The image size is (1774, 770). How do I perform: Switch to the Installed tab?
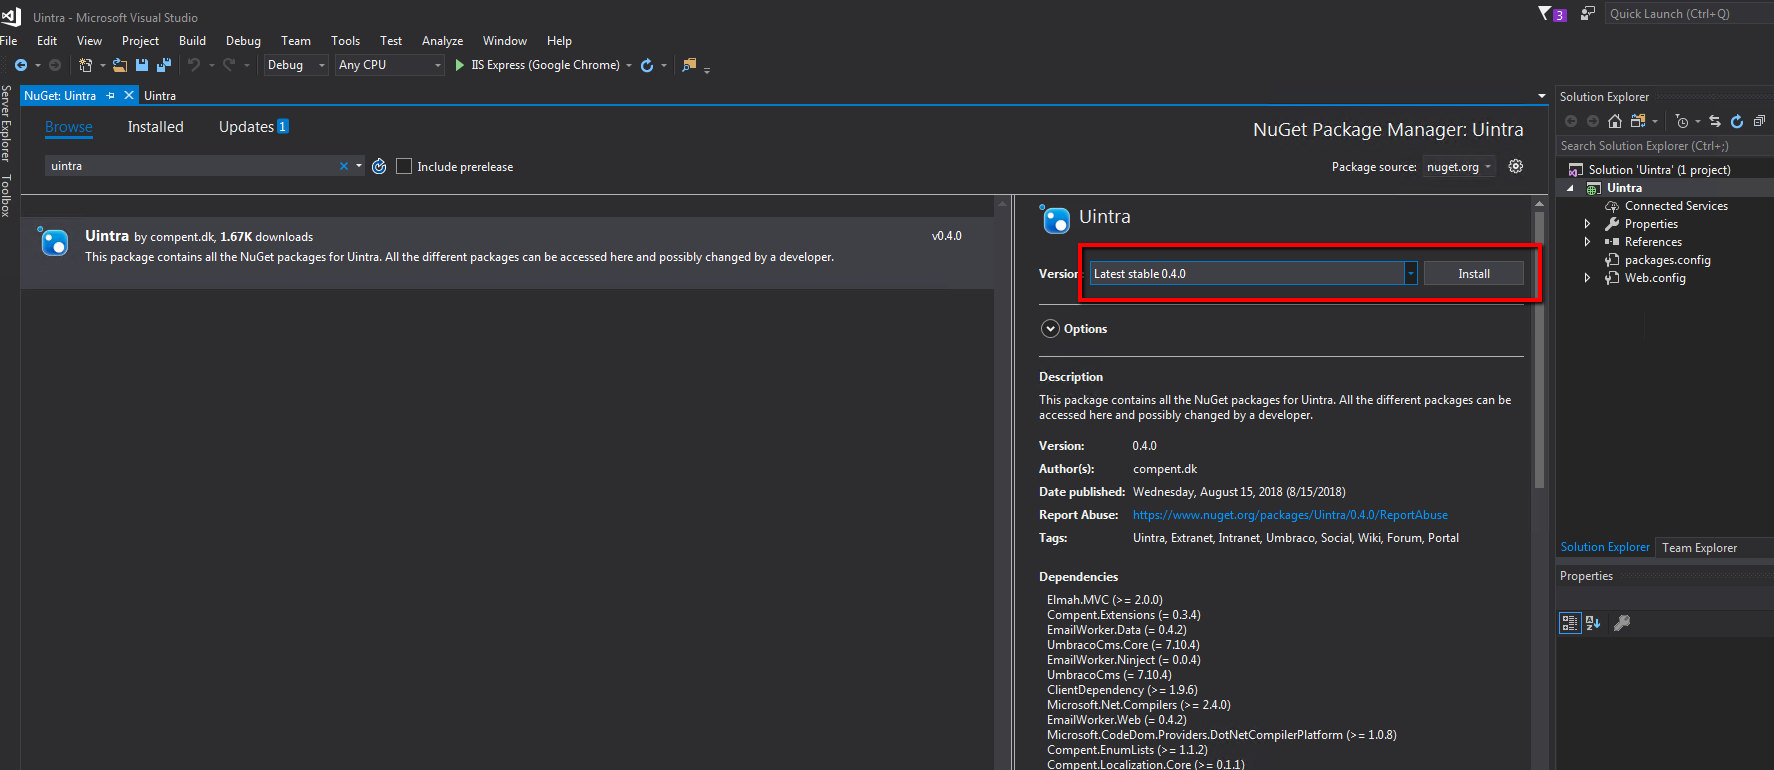click(155, 127)
